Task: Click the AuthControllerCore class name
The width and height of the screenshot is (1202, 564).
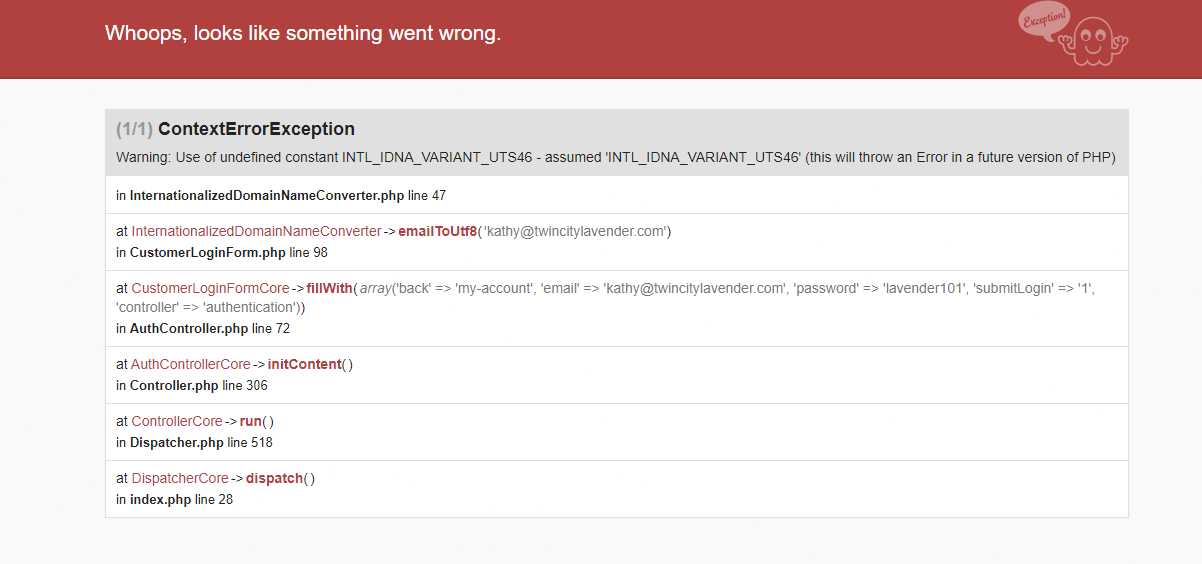Action: click(x=191, y=364)
